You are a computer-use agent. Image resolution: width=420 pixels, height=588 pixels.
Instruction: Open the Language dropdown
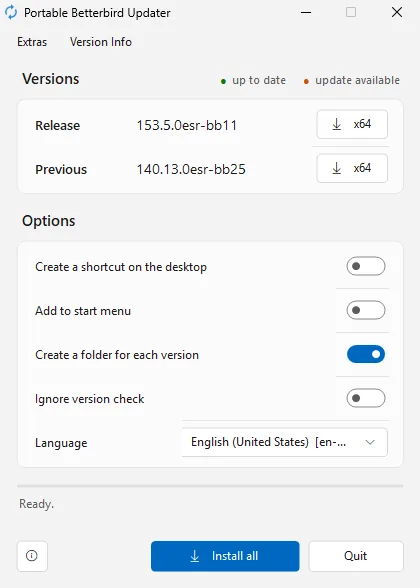[285, 442]
